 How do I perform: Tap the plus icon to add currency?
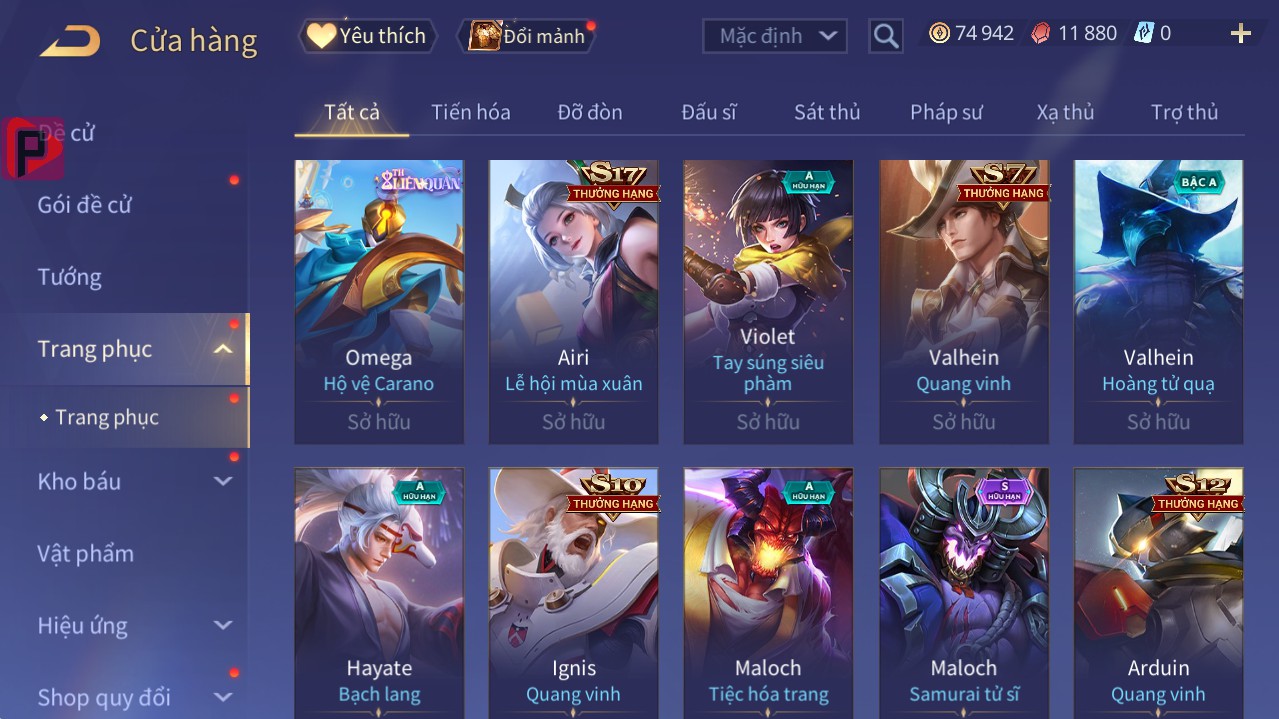pos(1241,34)
